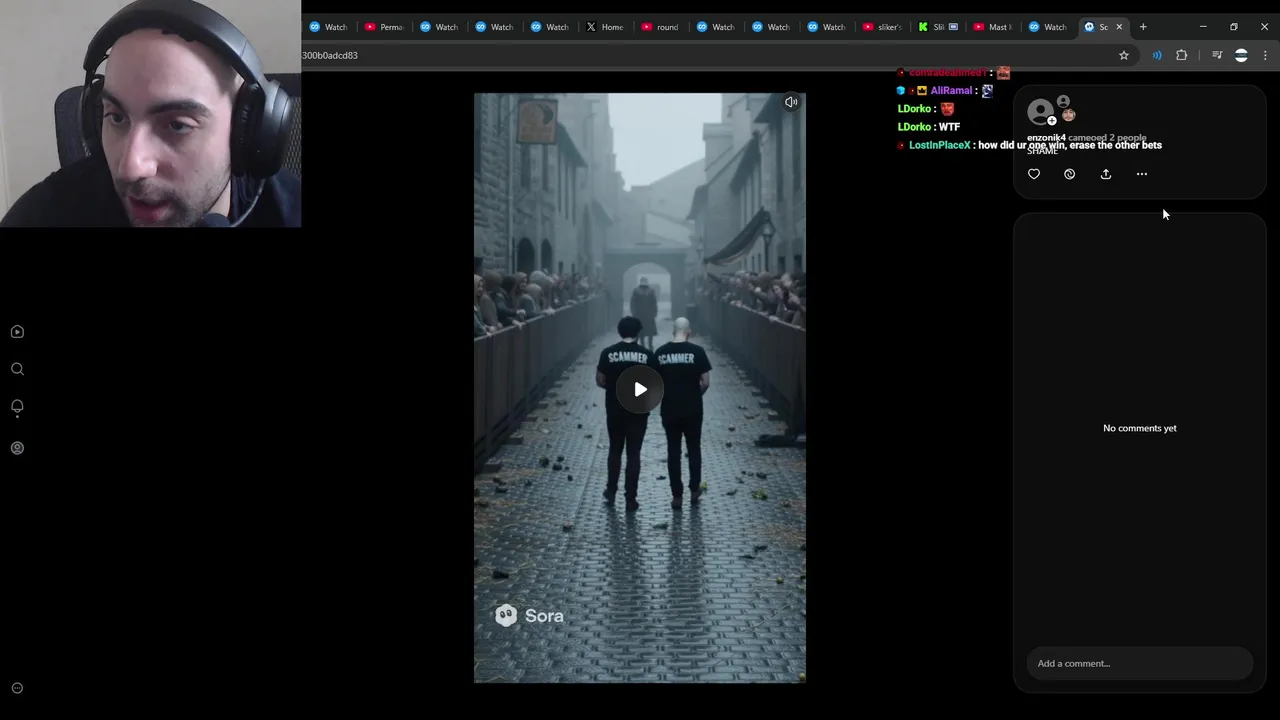1280x720 pixels.
Task: Click the 'LDorko : WTF' chat message
Action: [929, 127]
